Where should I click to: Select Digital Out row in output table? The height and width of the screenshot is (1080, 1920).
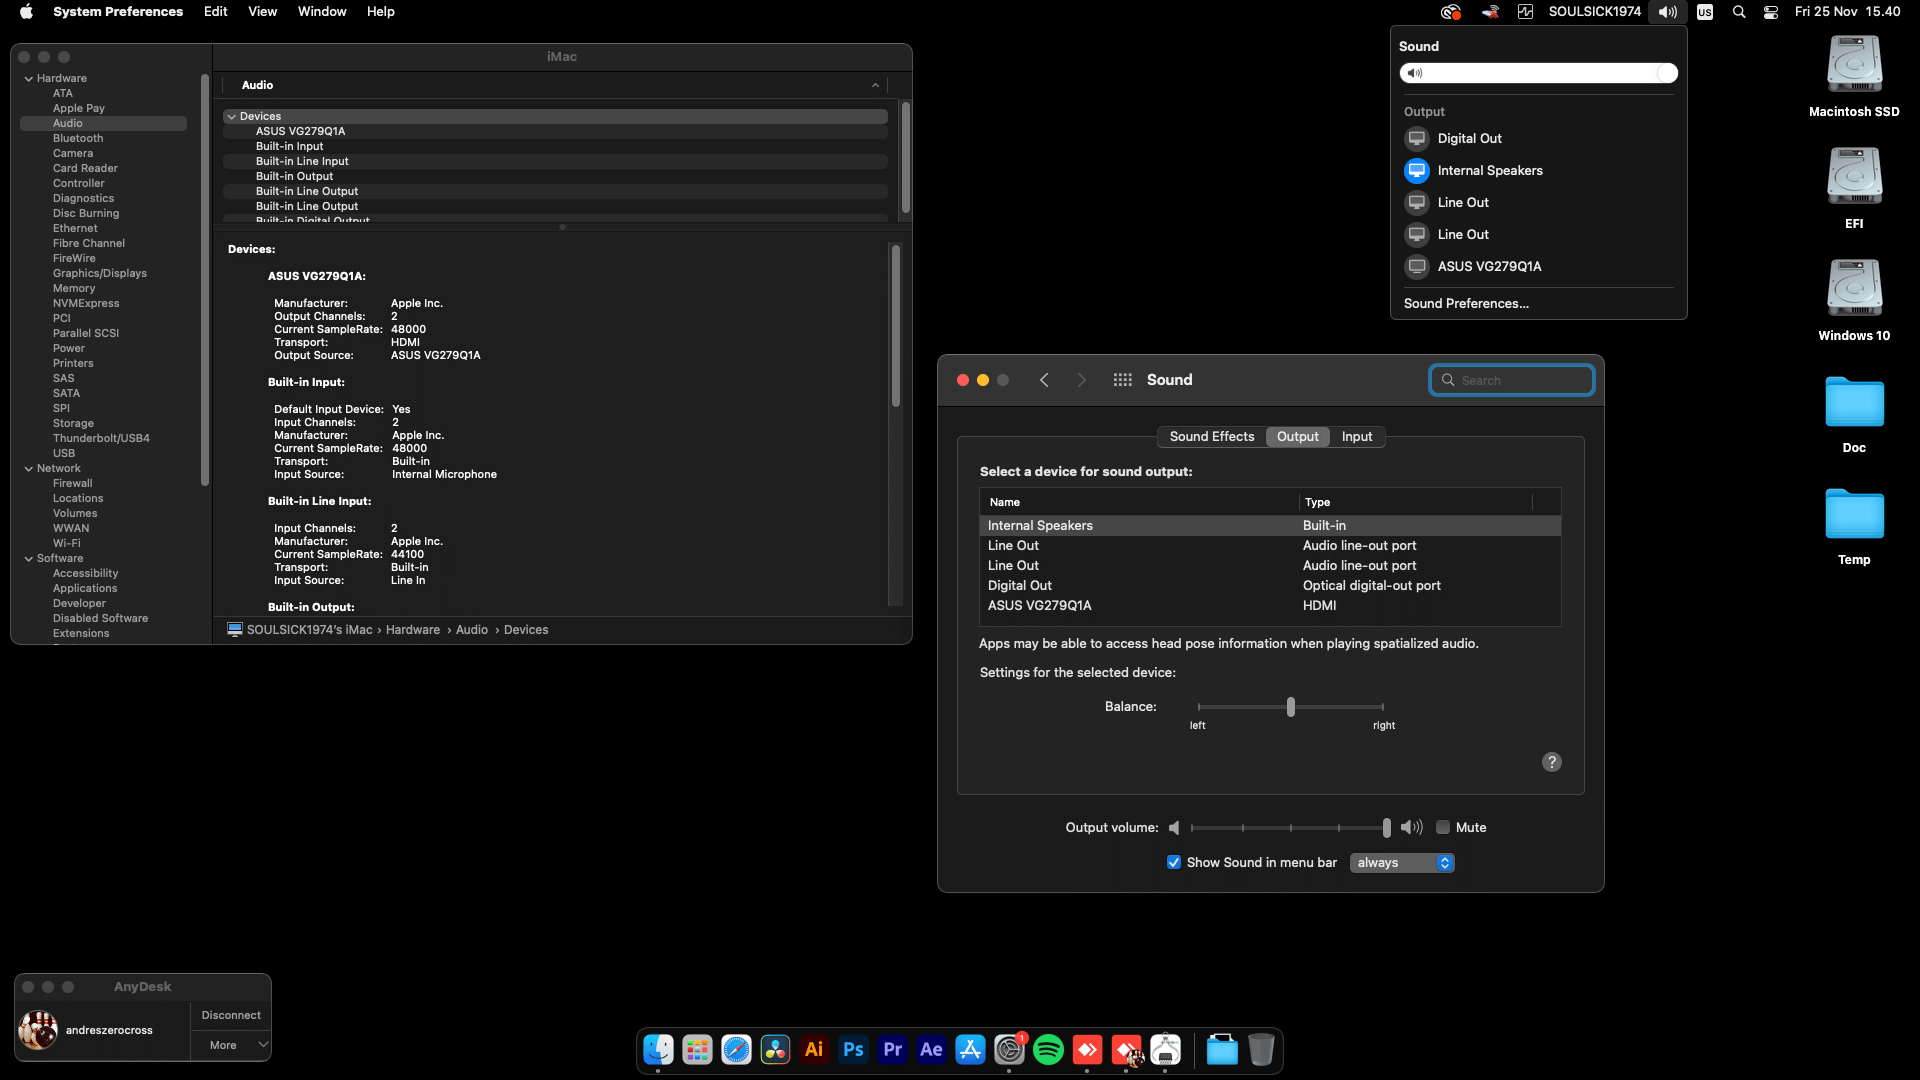tap(1270, 585)
